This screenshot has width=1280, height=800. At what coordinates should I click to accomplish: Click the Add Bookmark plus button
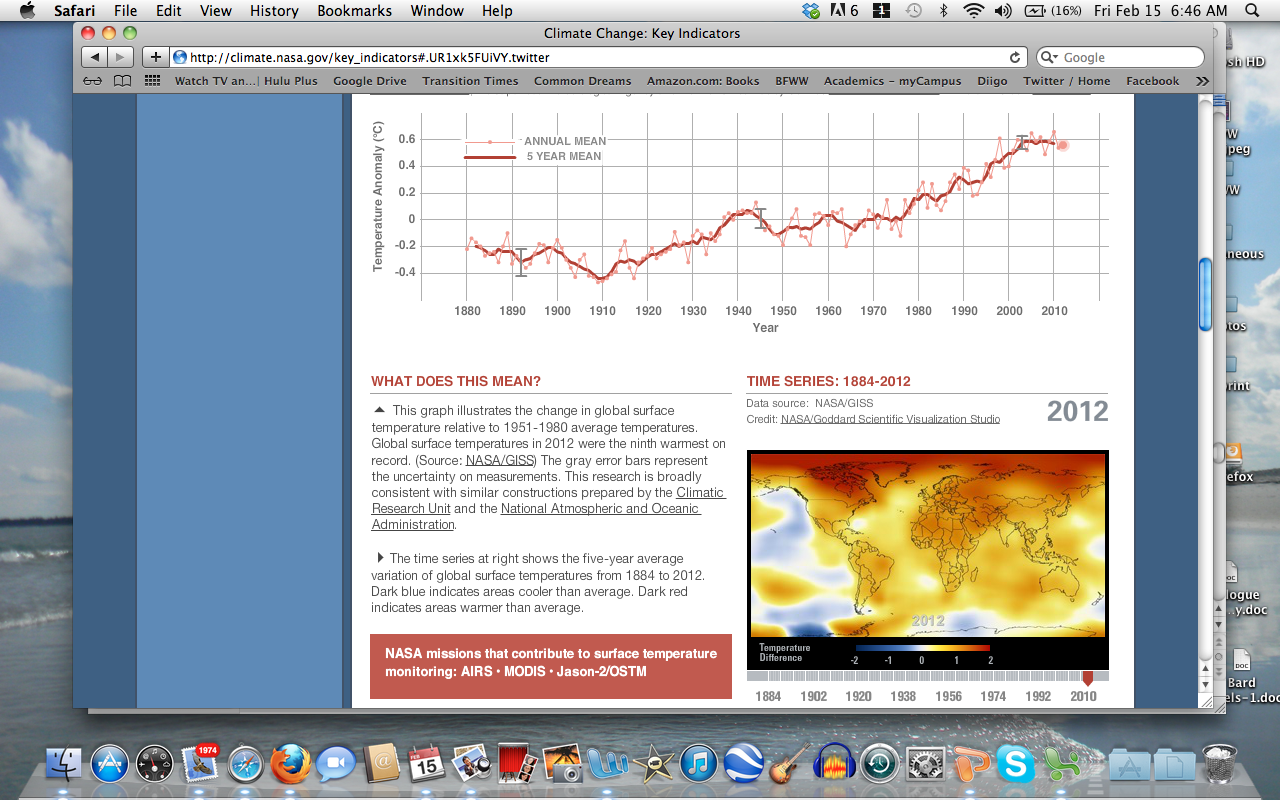155,57
